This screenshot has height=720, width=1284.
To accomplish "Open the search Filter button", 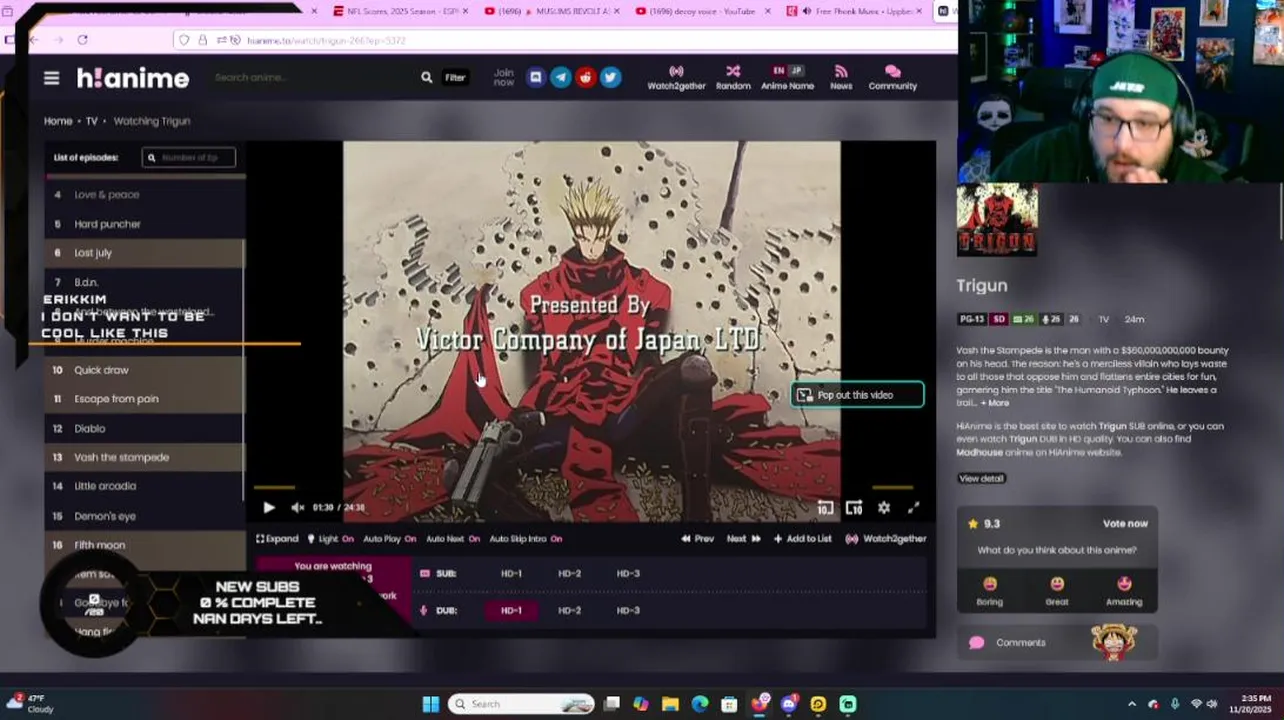I will (455, 77).
